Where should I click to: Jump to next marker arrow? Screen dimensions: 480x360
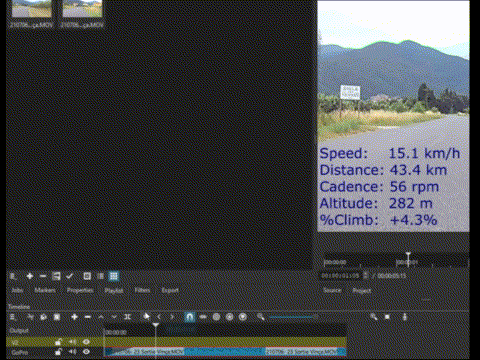coord(172,317)
